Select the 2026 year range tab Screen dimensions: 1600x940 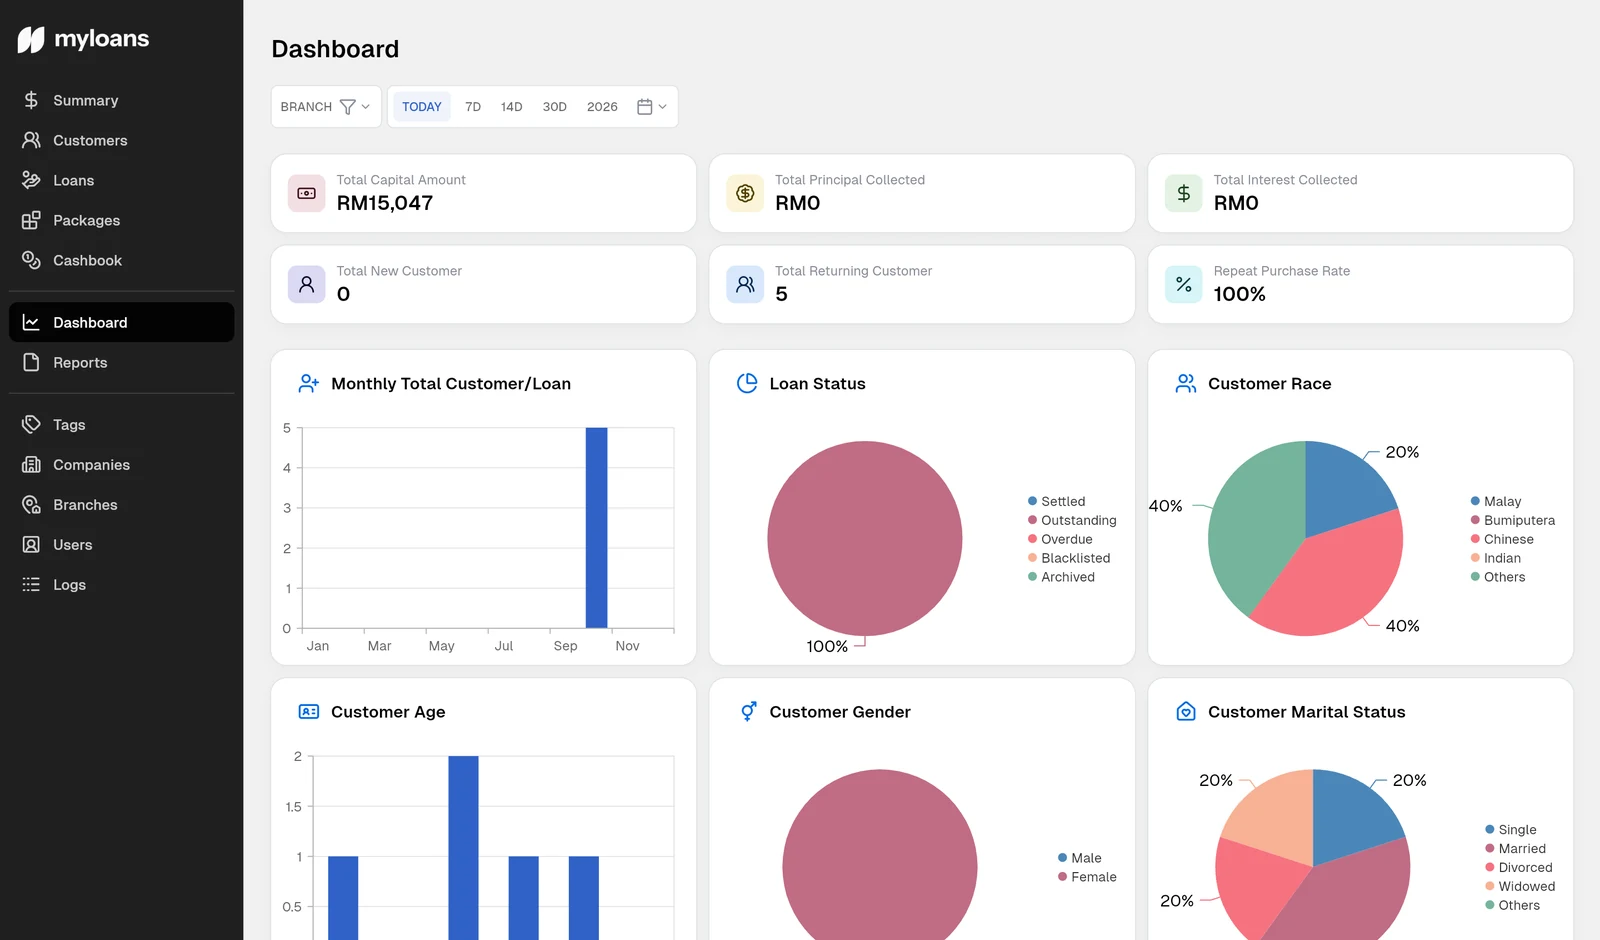tap(602, 107)
